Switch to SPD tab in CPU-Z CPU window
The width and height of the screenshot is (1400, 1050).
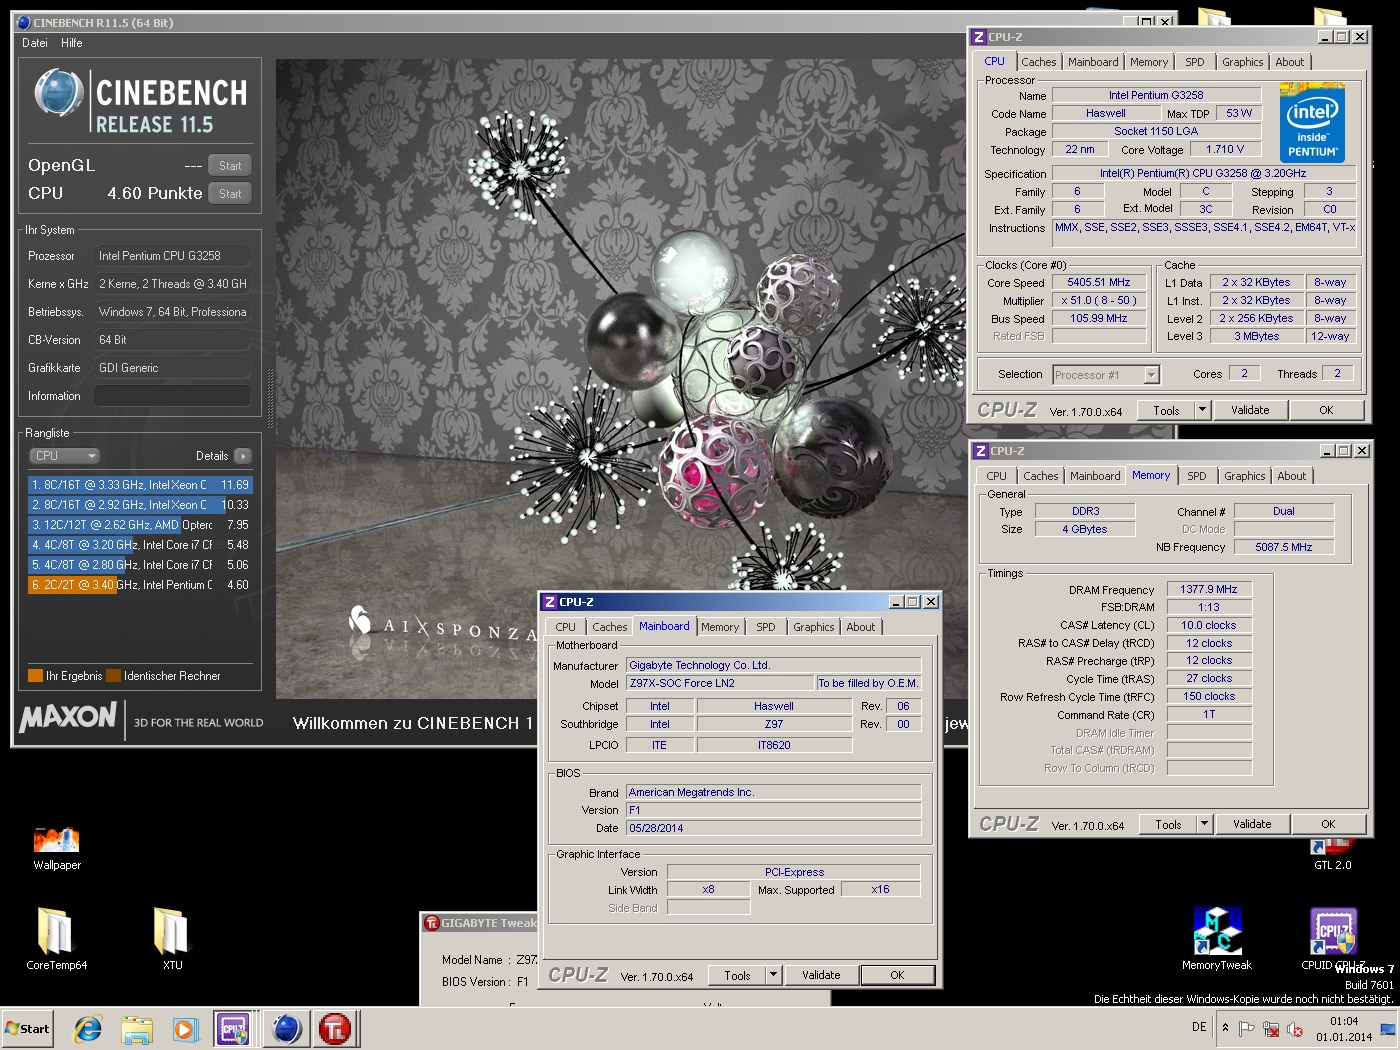1194,62
